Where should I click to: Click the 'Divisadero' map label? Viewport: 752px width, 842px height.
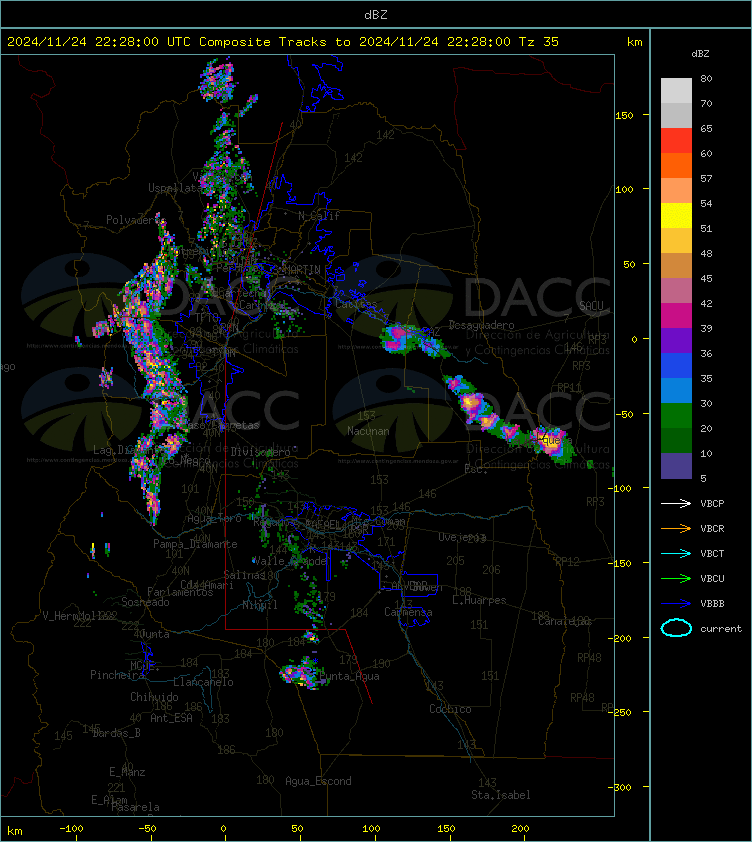(x=261, y=452)
